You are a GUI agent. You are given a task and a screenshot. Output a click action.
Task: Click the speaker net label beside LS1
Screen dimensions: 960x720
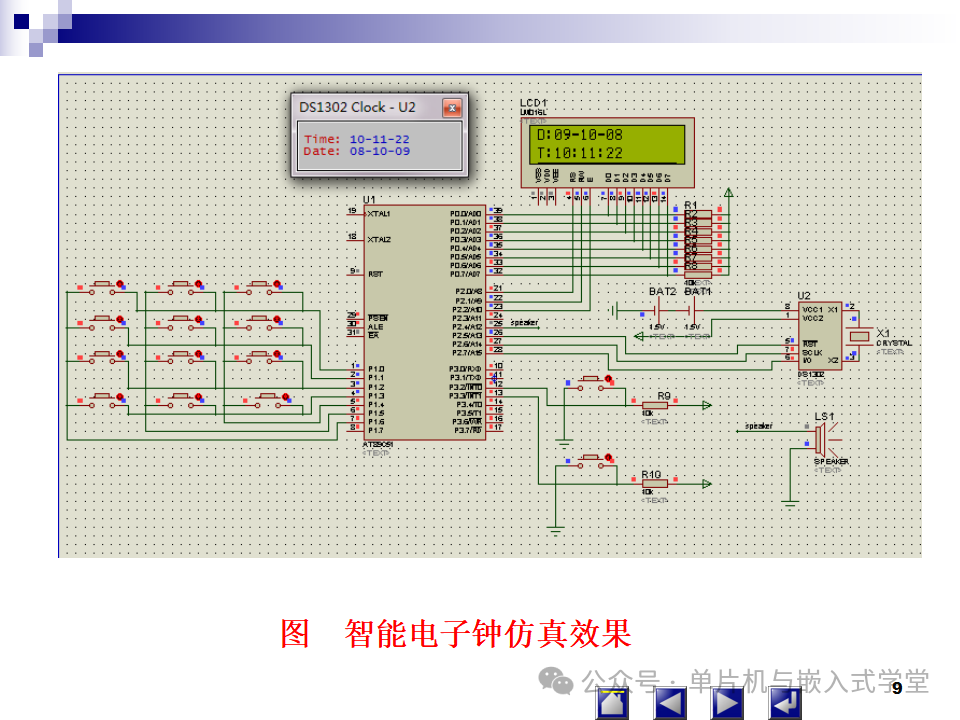pos(759,426)
